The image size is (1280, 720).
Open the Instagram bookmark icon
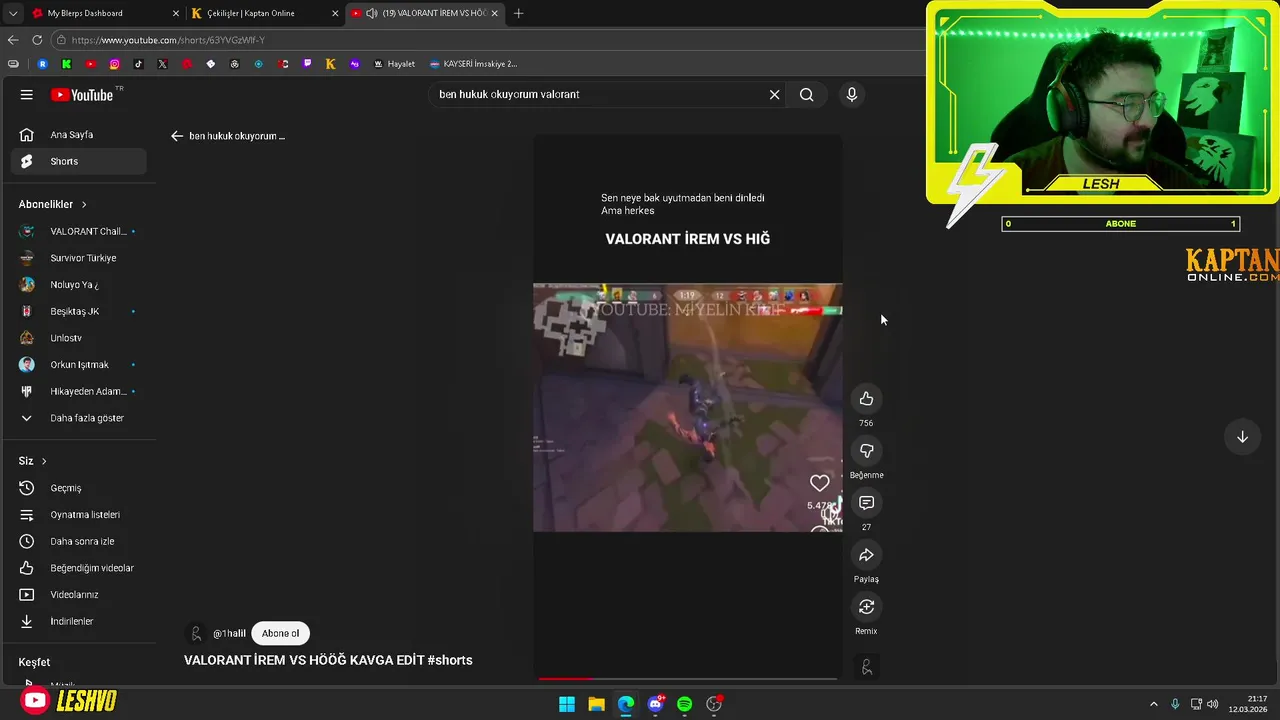pyautogui.click(x=114, y=64)
